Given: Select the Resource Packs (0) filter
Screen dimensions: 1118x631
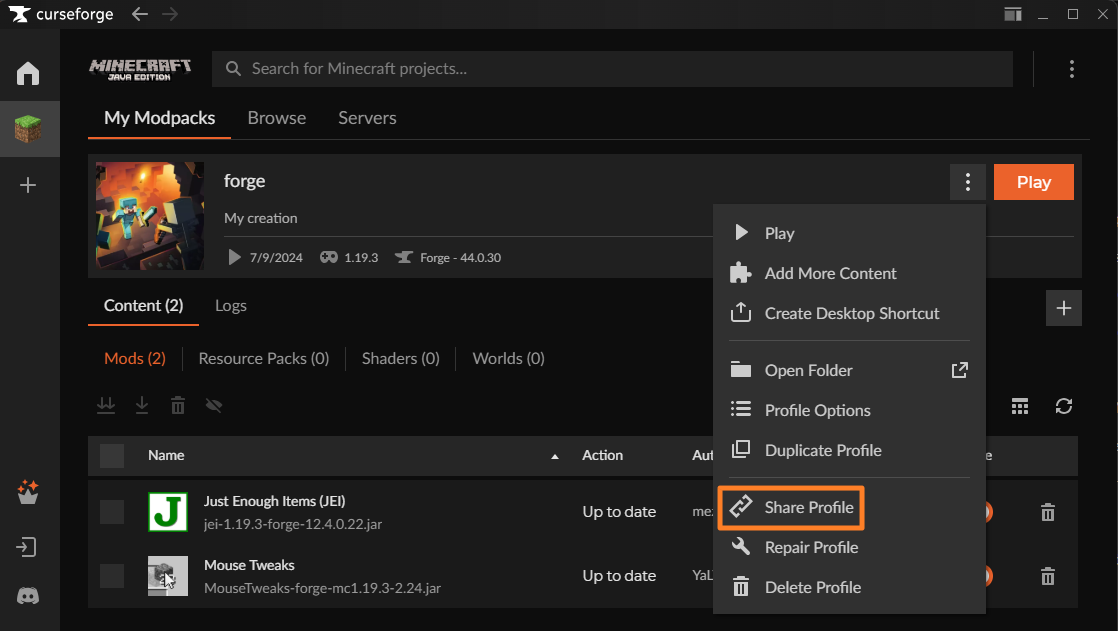Looking at the screenshot, I should tap(264, 359).
